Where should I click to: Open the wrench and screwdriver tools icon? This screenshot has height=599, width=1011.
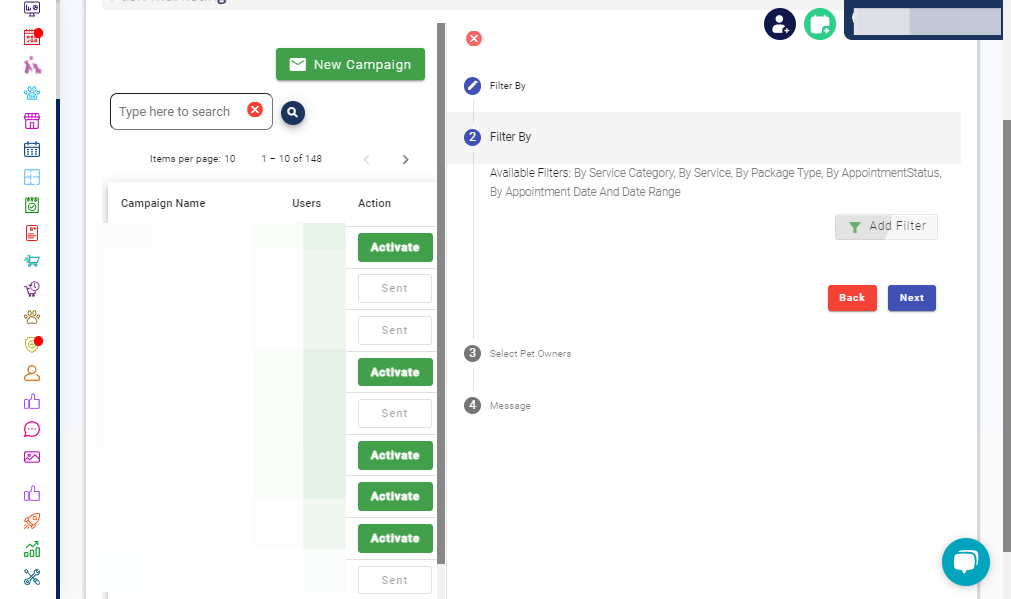coord(32,576)
